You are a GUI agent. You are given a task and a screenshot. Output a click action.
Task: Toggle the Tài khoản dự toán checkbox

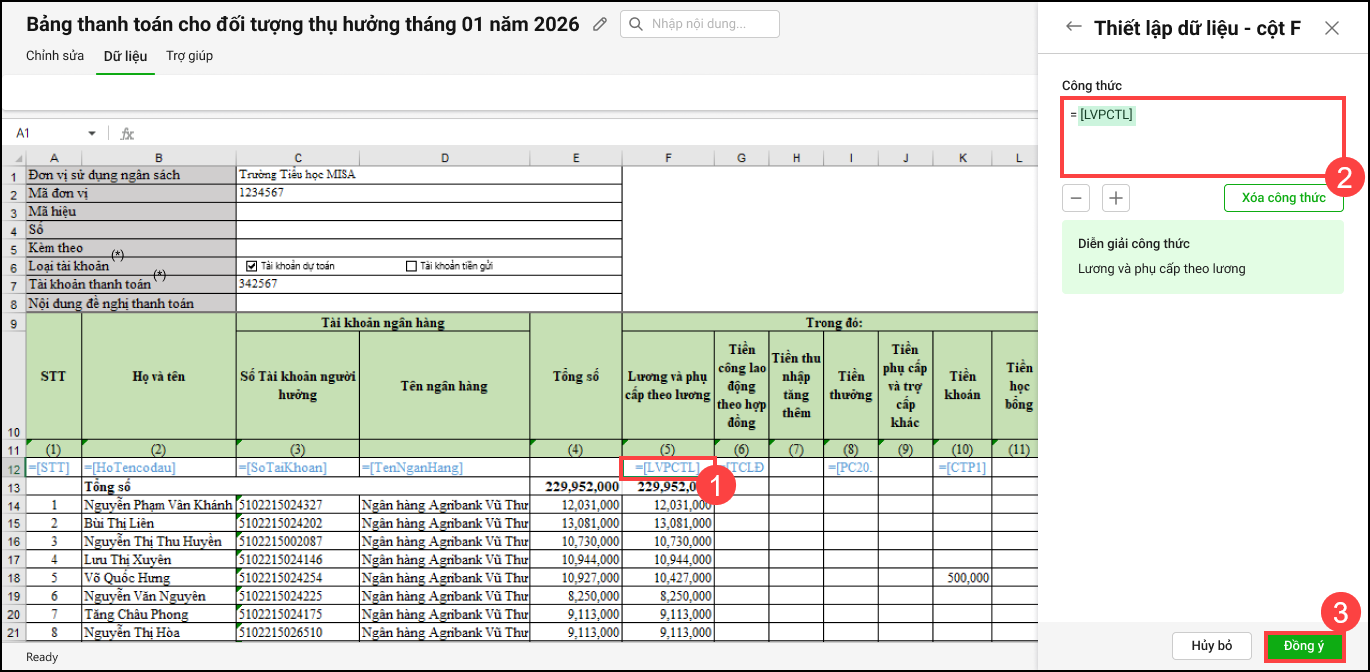click(252, 266)
